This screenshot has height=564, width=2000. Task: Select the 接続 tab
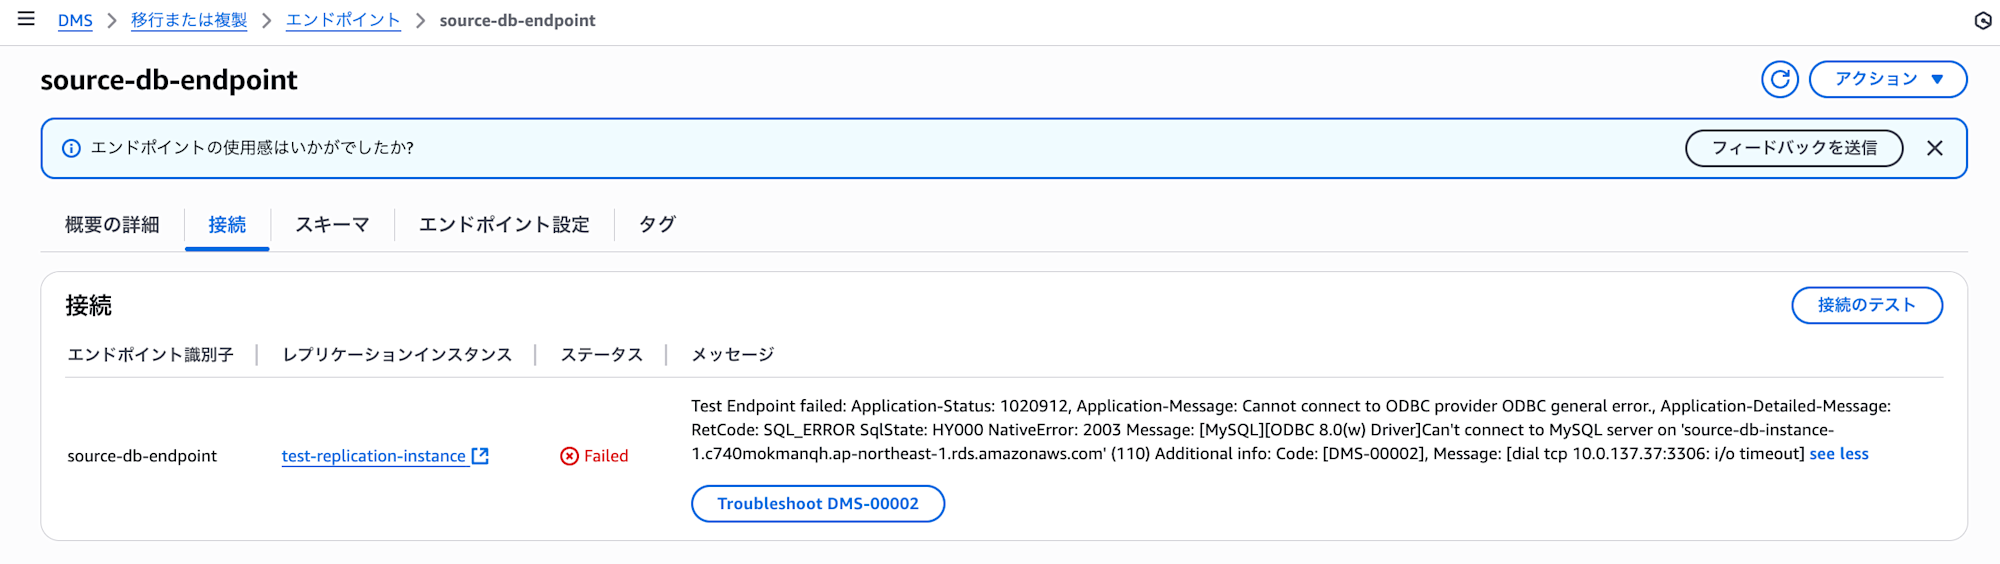227,225
